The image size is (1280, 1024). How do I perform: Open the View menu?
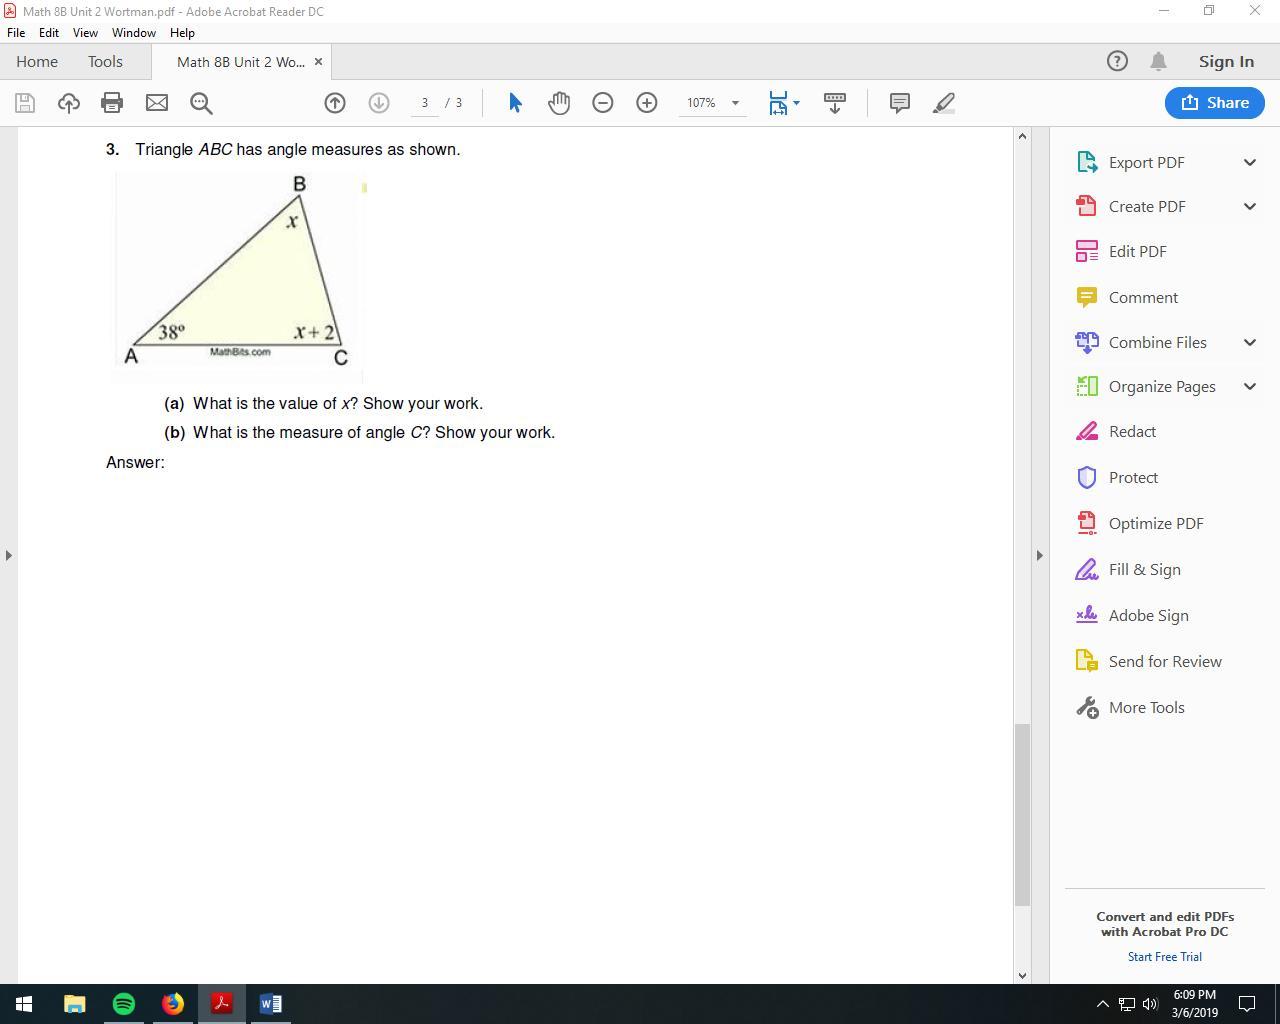coord(85,32)
